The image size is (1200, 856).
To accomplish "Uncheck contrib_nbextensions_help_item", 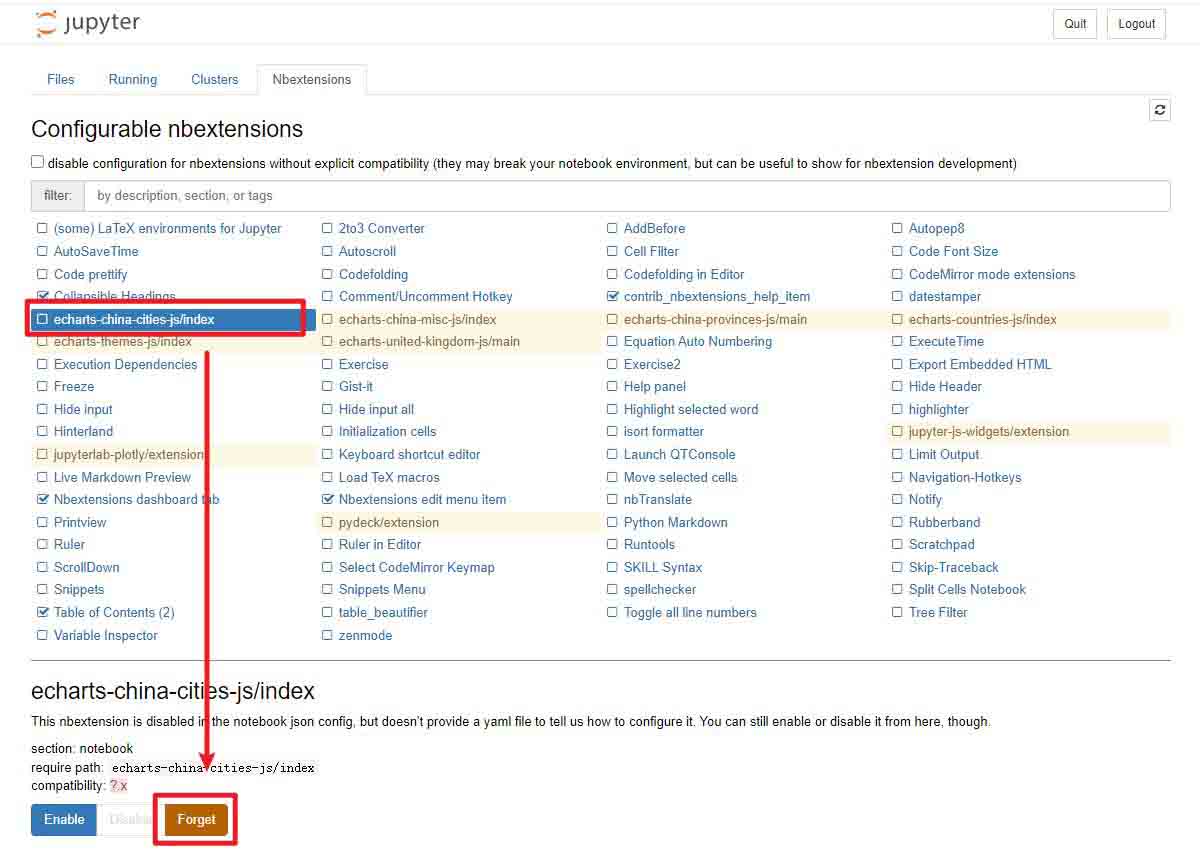I will click(612, 297).
